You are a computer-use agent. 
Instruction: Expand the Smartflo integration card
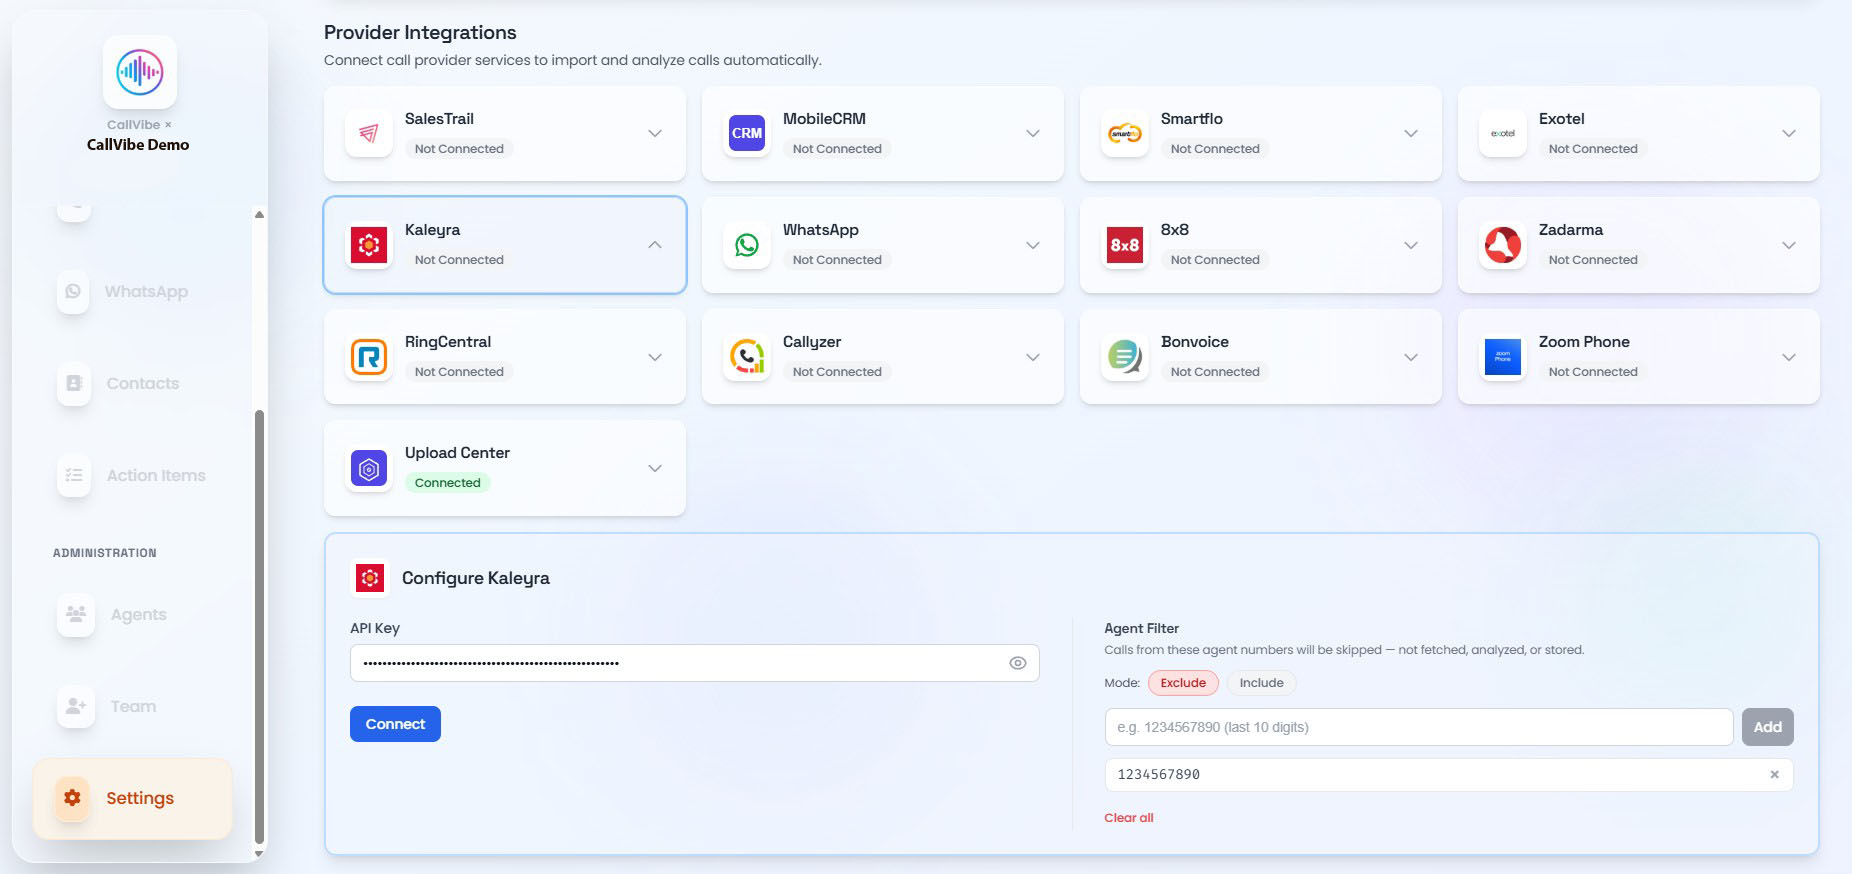[x=1411, y=133]
